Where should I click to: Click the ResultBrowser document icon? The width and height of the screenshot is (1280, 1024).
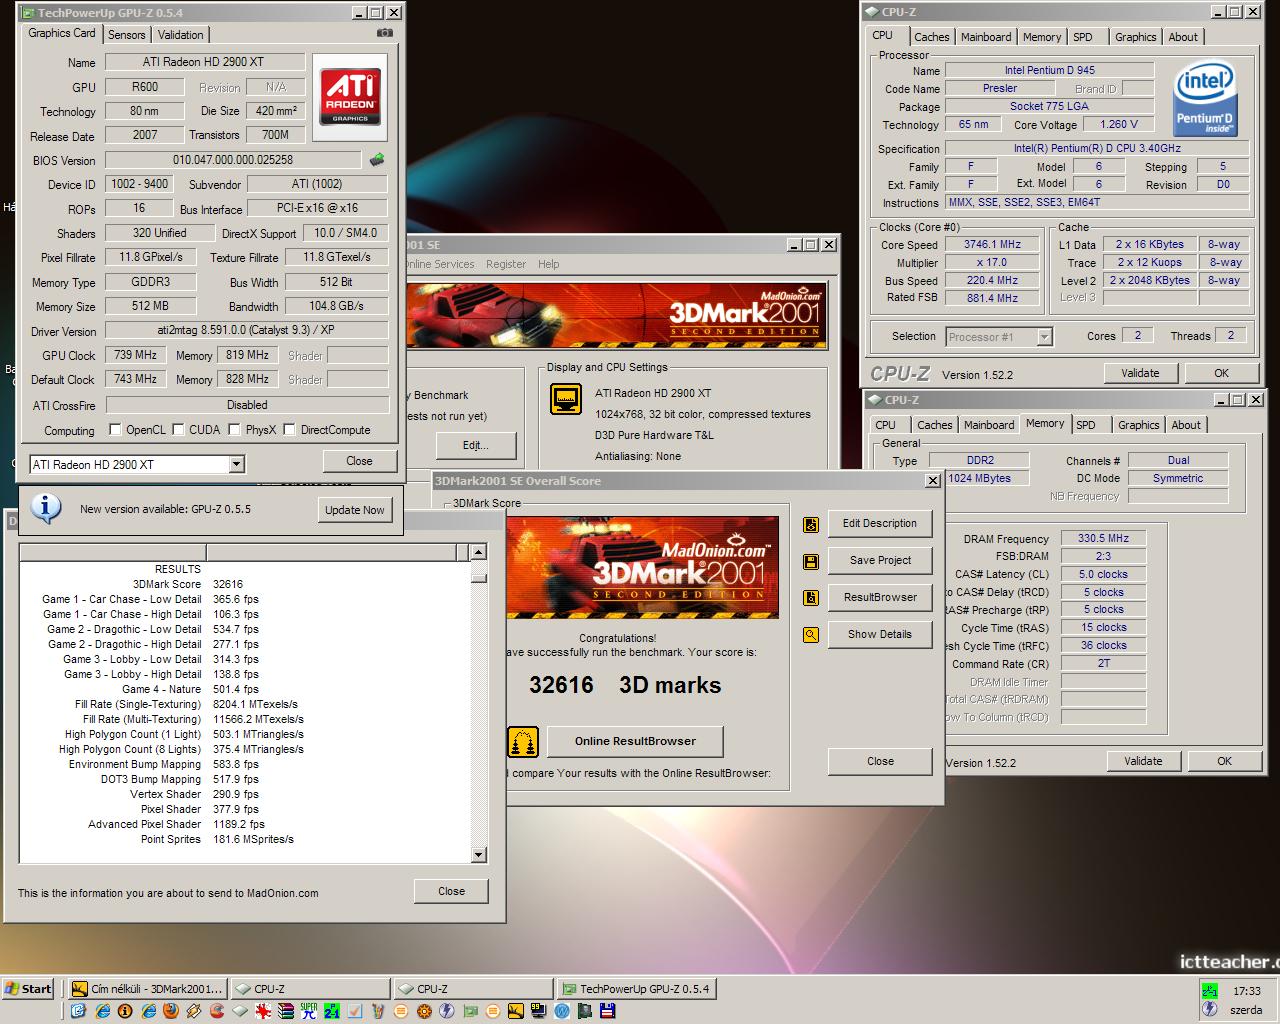[811, 598]
